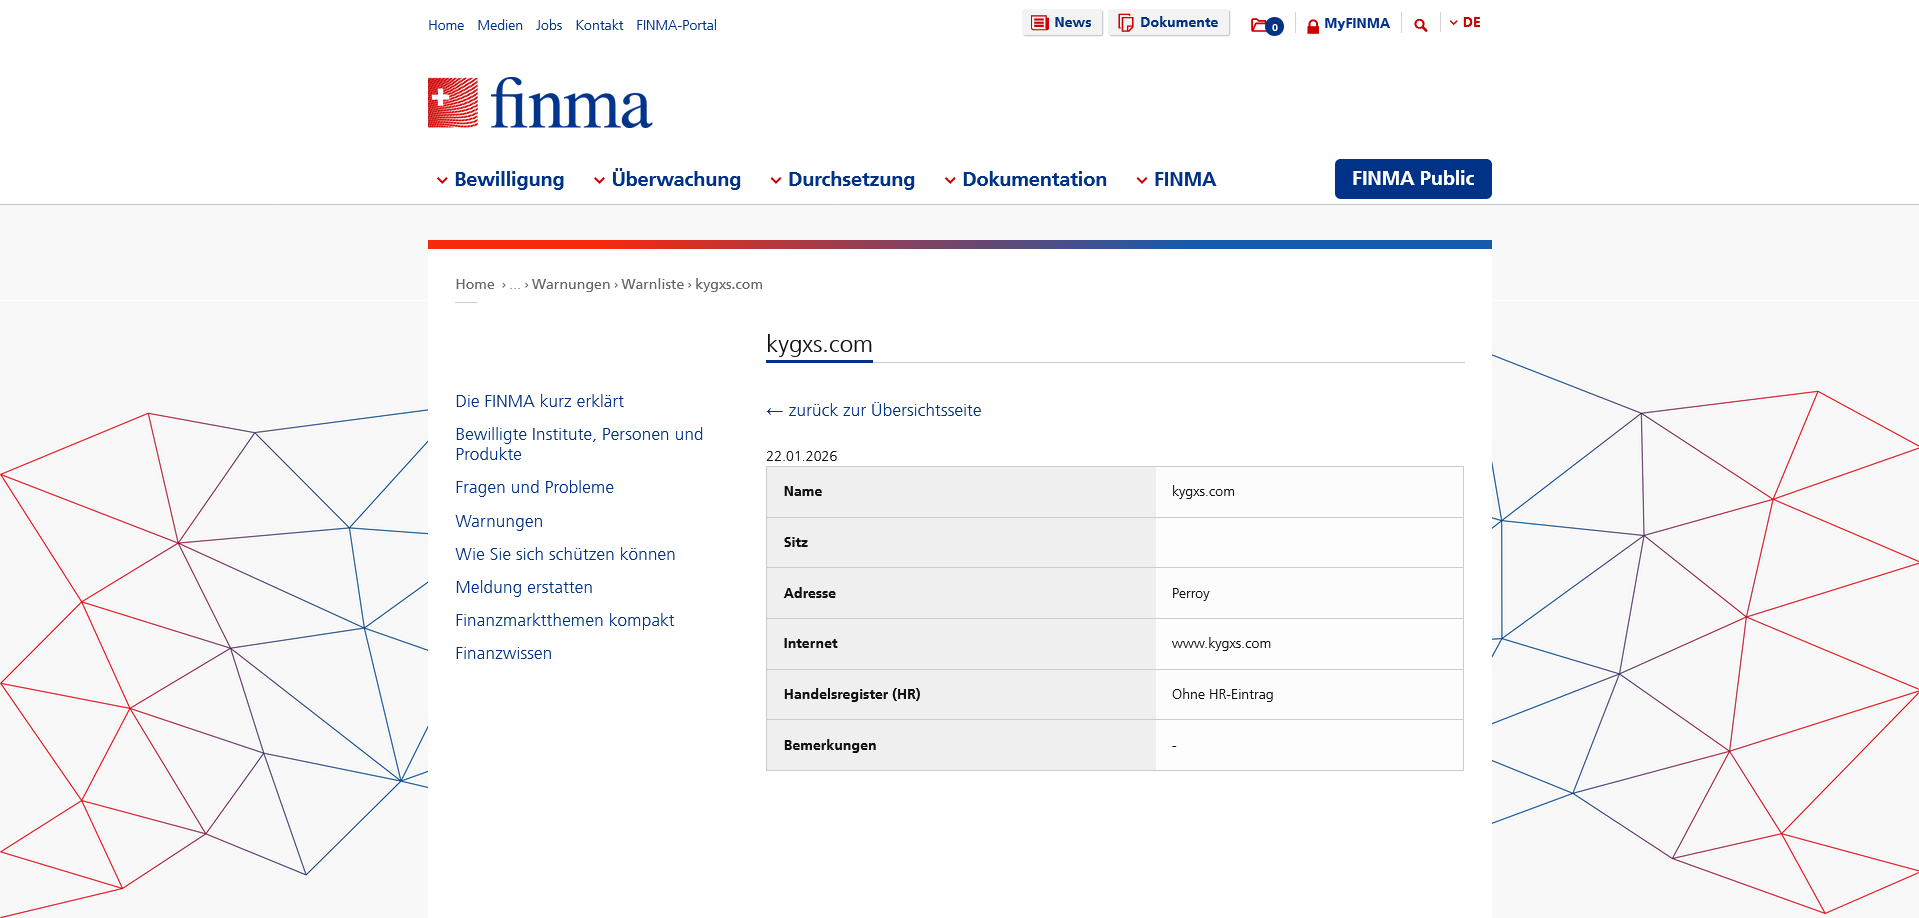Click the Handelsregister (HR) label

[x=852, y=694]
